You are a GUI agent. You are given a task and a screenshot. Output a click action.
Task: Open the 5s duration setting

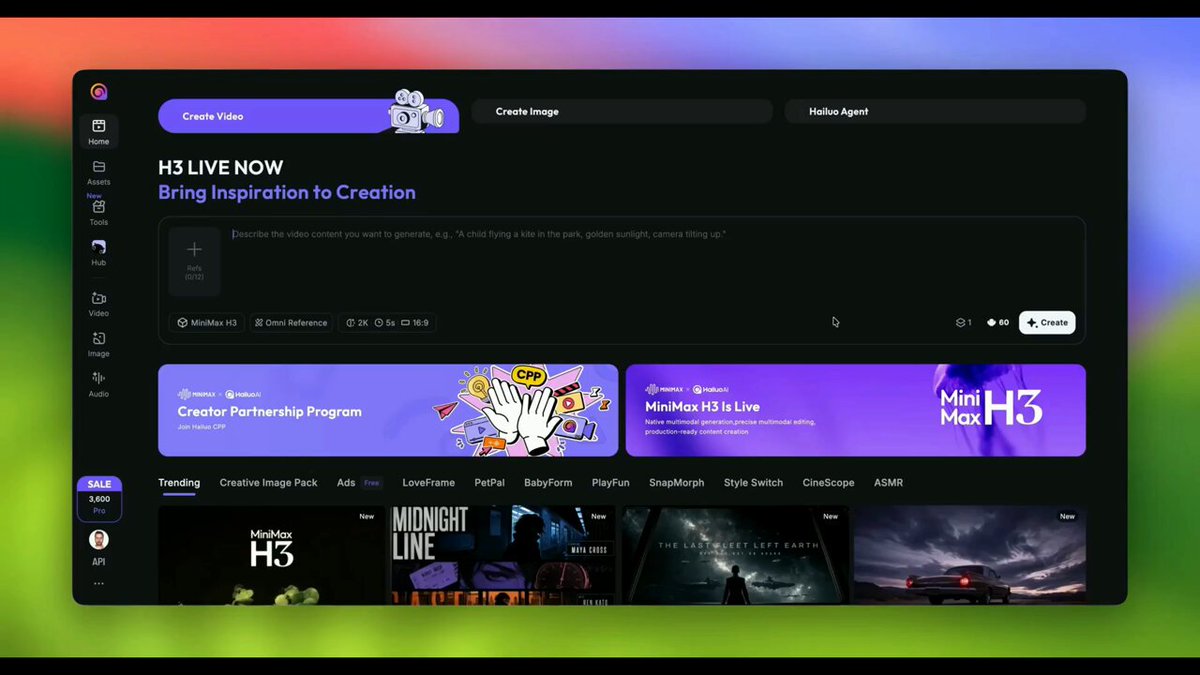[x=385, y=323]
